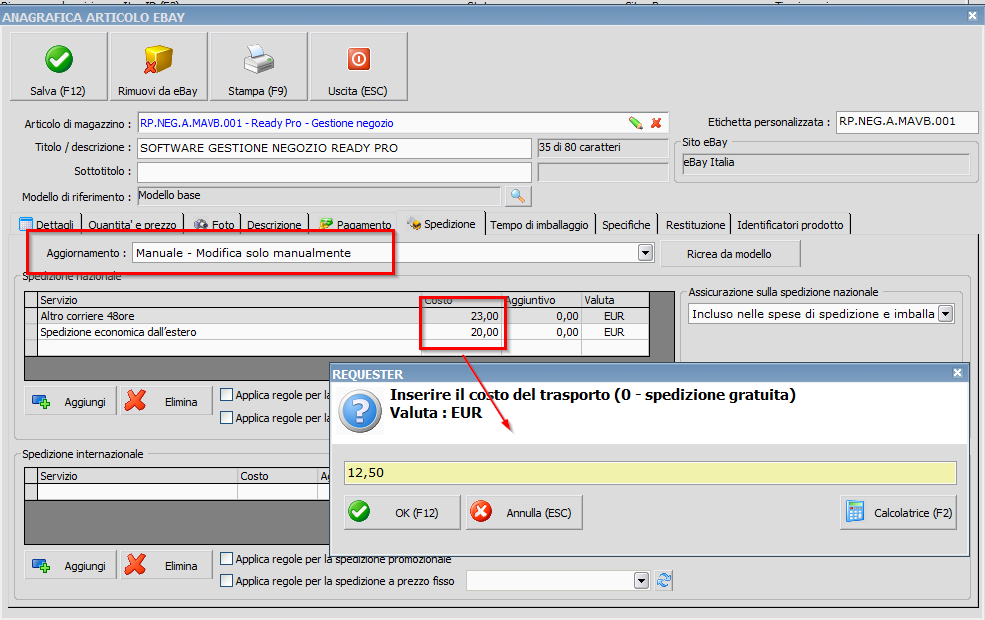985x620 pixels.
Task: Click Rimuovi da eBay toolbar button
Action: pyautogui.click(x=158, y=67)
